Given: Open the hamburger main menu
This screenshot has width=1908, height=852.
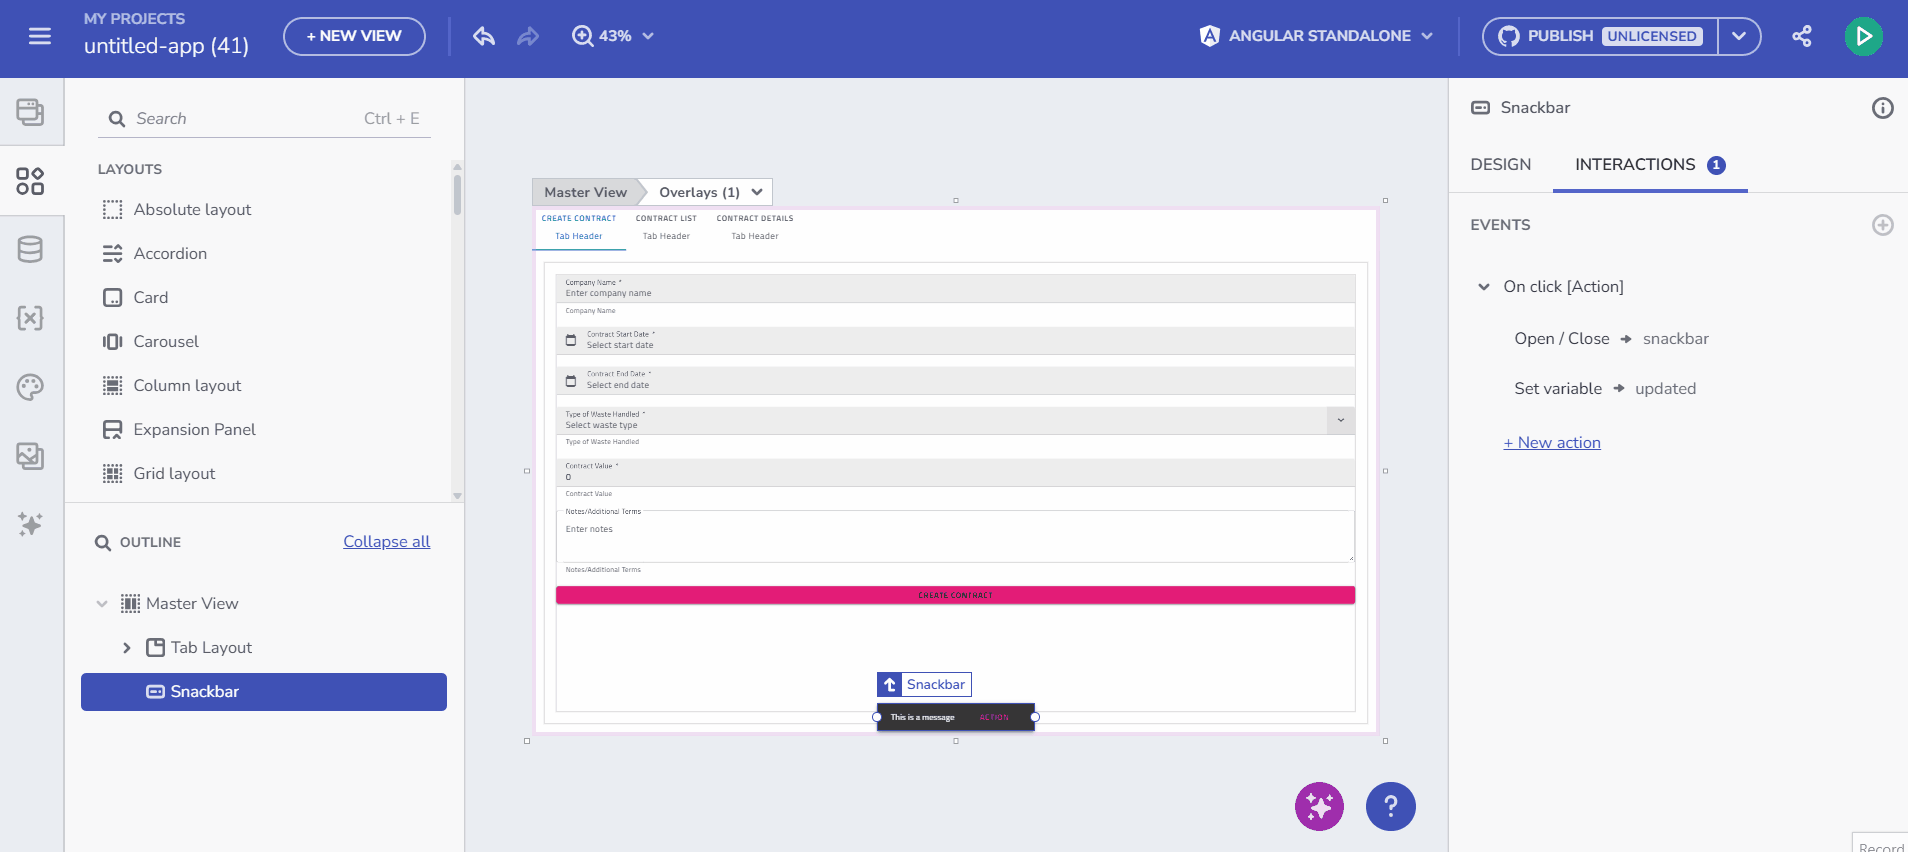Looking at the screenshot, I should [x=40, y=36].
